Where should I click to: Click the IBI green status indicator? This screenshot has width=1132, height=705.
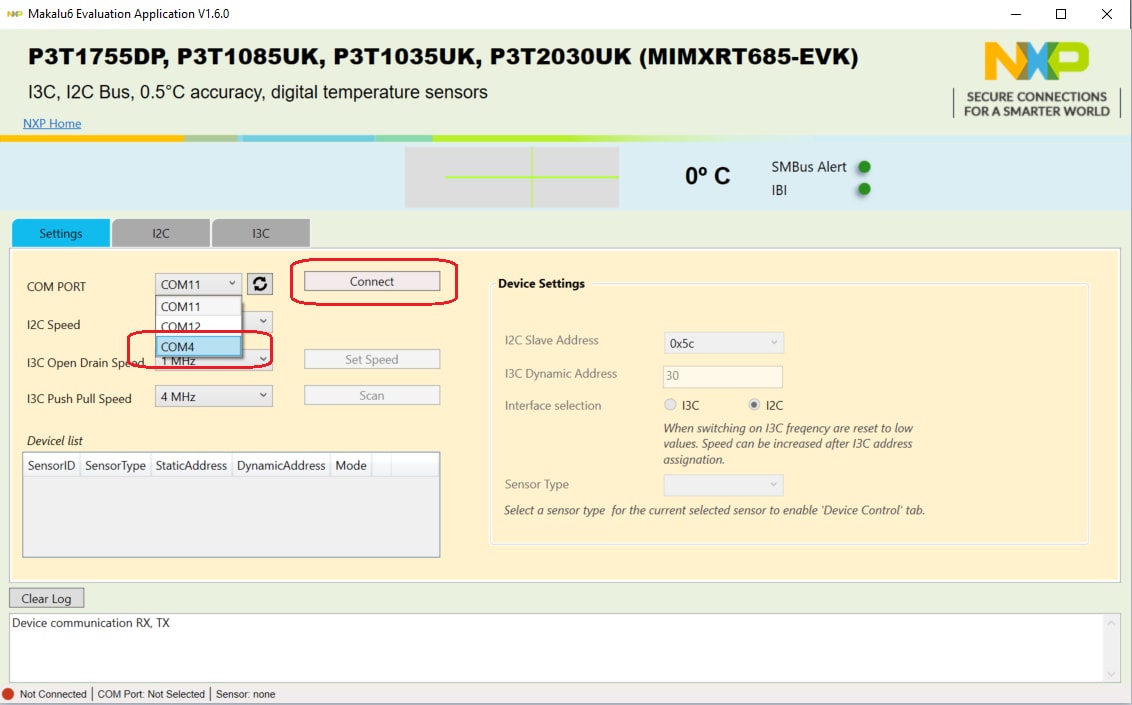click(x=864, y=189)
